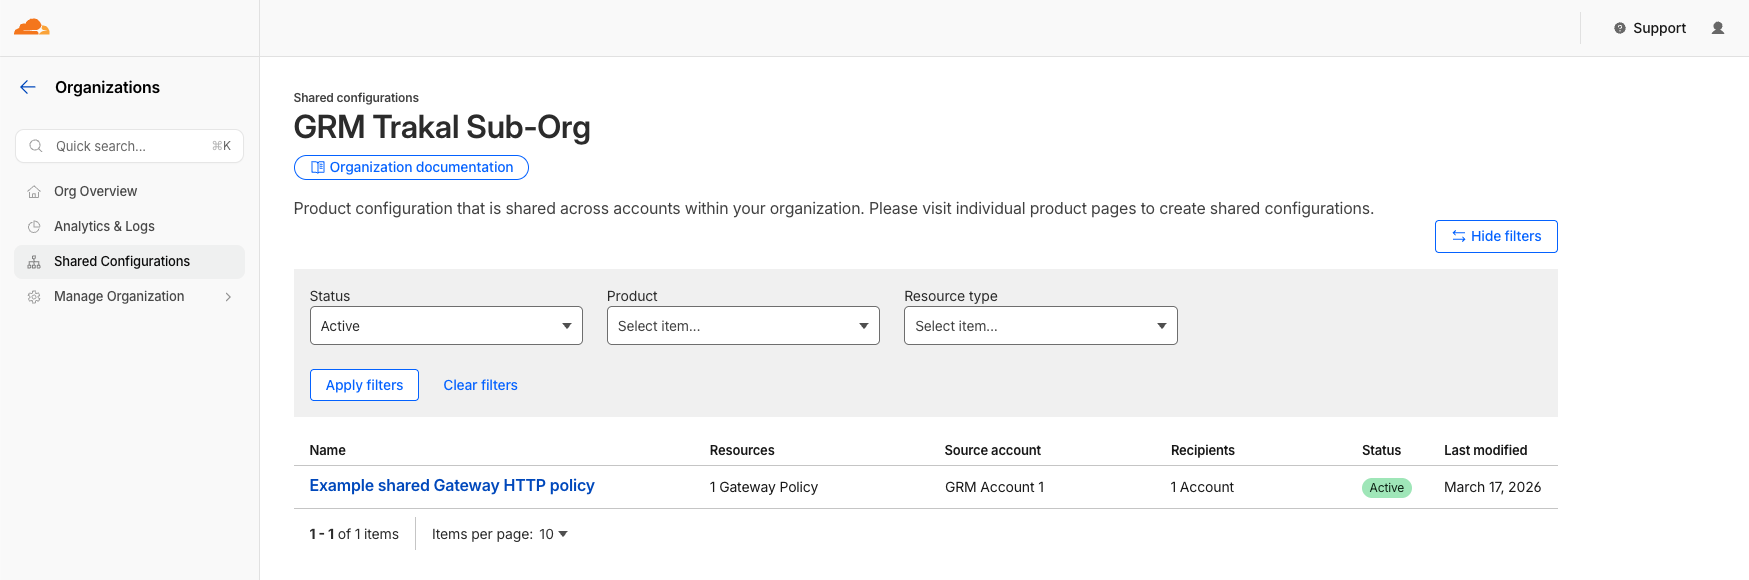The image size is (1749, 580).
Task: Click the Analytics & Logs chart icon
Action: point(34,227)
